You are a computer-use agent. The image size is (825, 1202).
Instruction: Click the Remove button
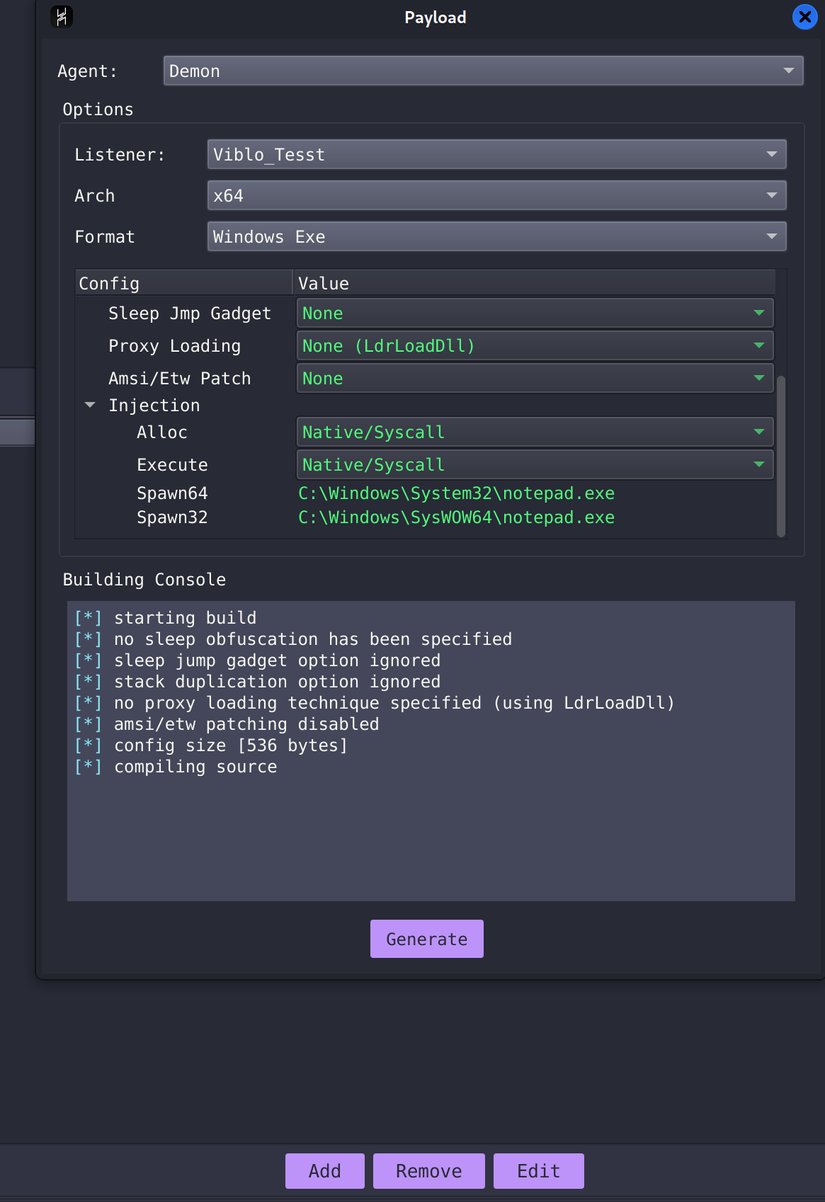click(429, 1171)
